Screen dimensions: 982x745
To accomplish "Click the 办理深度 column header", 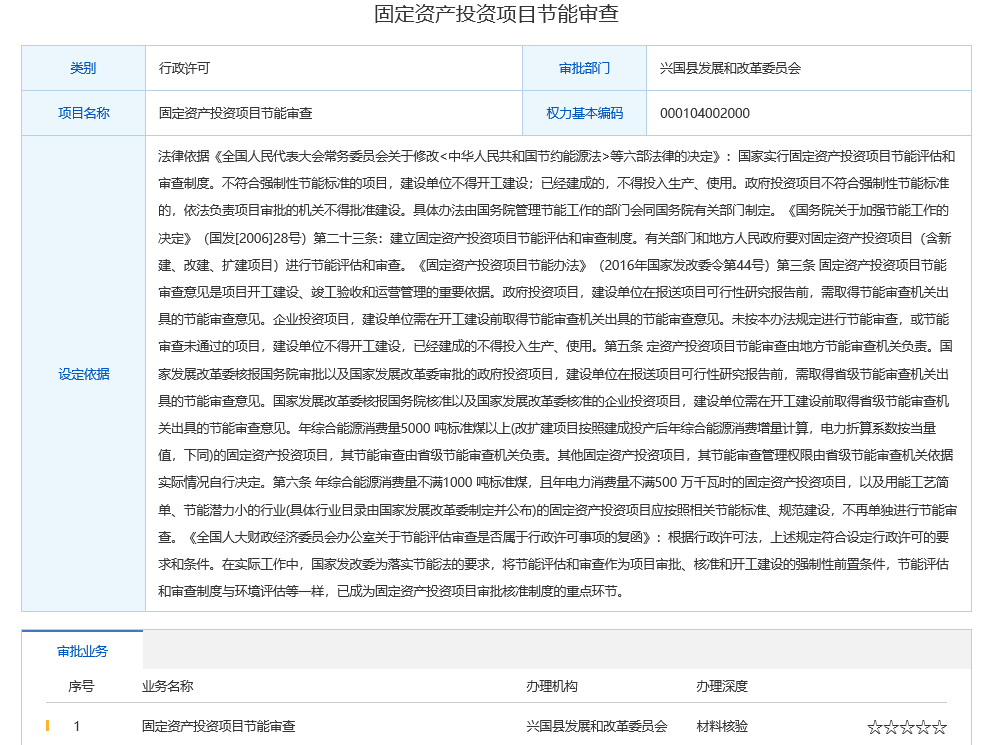I will [721, 686].
